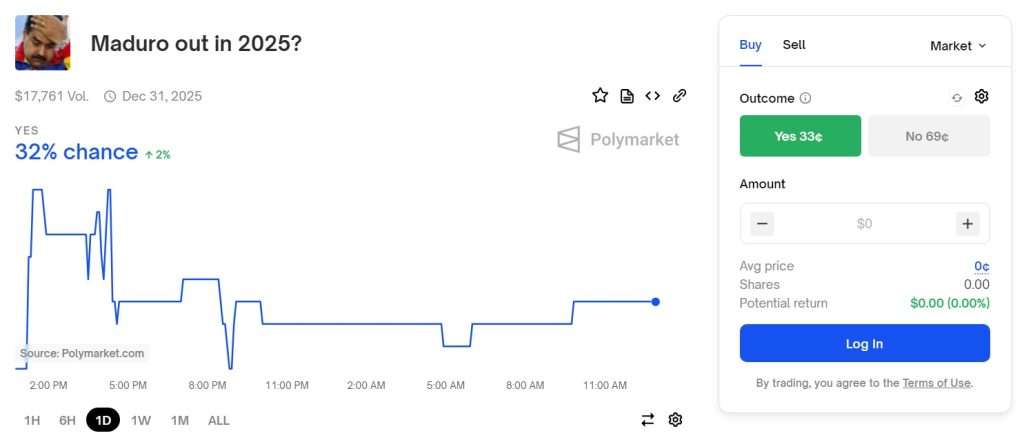The width and height of the screenshot is (1024, 440).
Task: Copy market link with chain icon
Action: coord(679,96)
